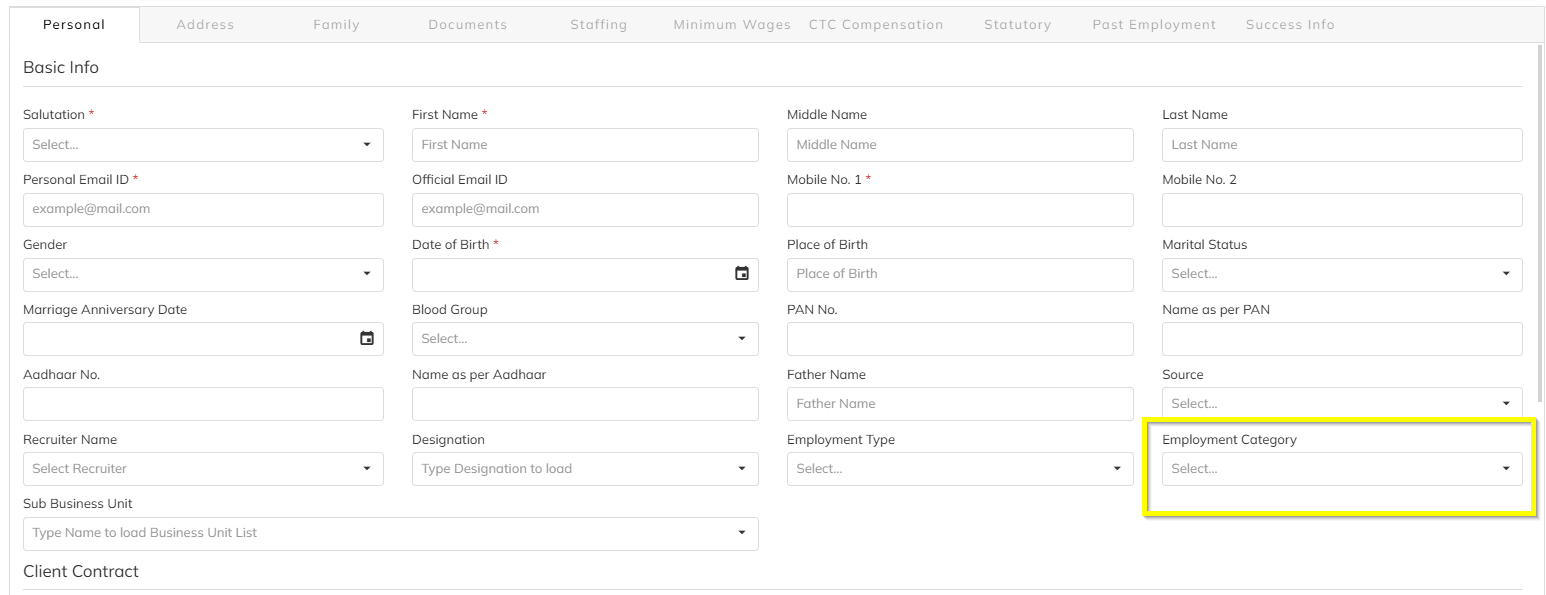The height and width of the screenshot is (595, 1546).
Task: Switch to the Address tab
Action: pyautogui.click(x=205, y=25)
